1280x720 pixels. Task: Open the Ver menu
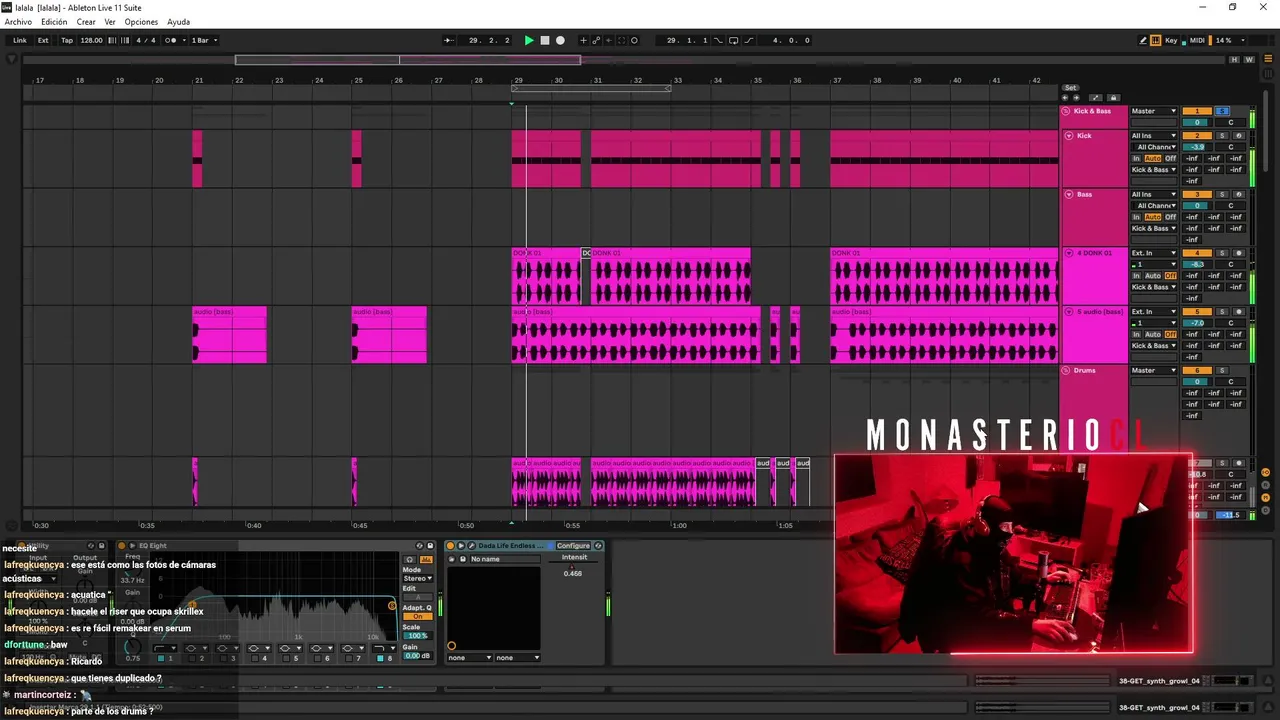tap(110, 22)
